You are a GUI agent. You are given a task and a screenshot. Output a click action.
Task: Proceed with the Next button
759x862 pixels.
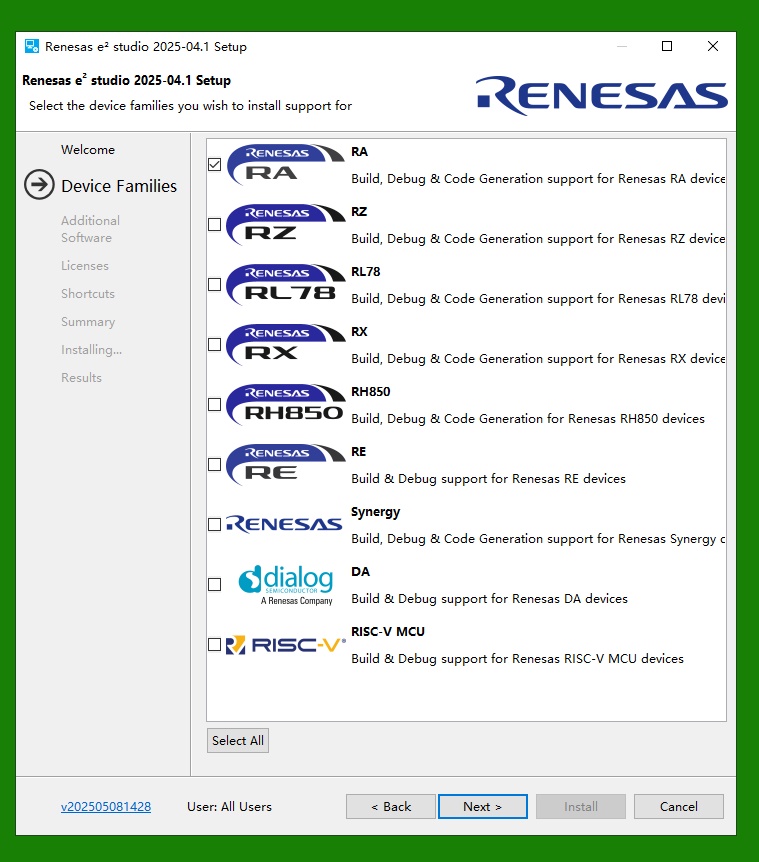coord(483,806)
